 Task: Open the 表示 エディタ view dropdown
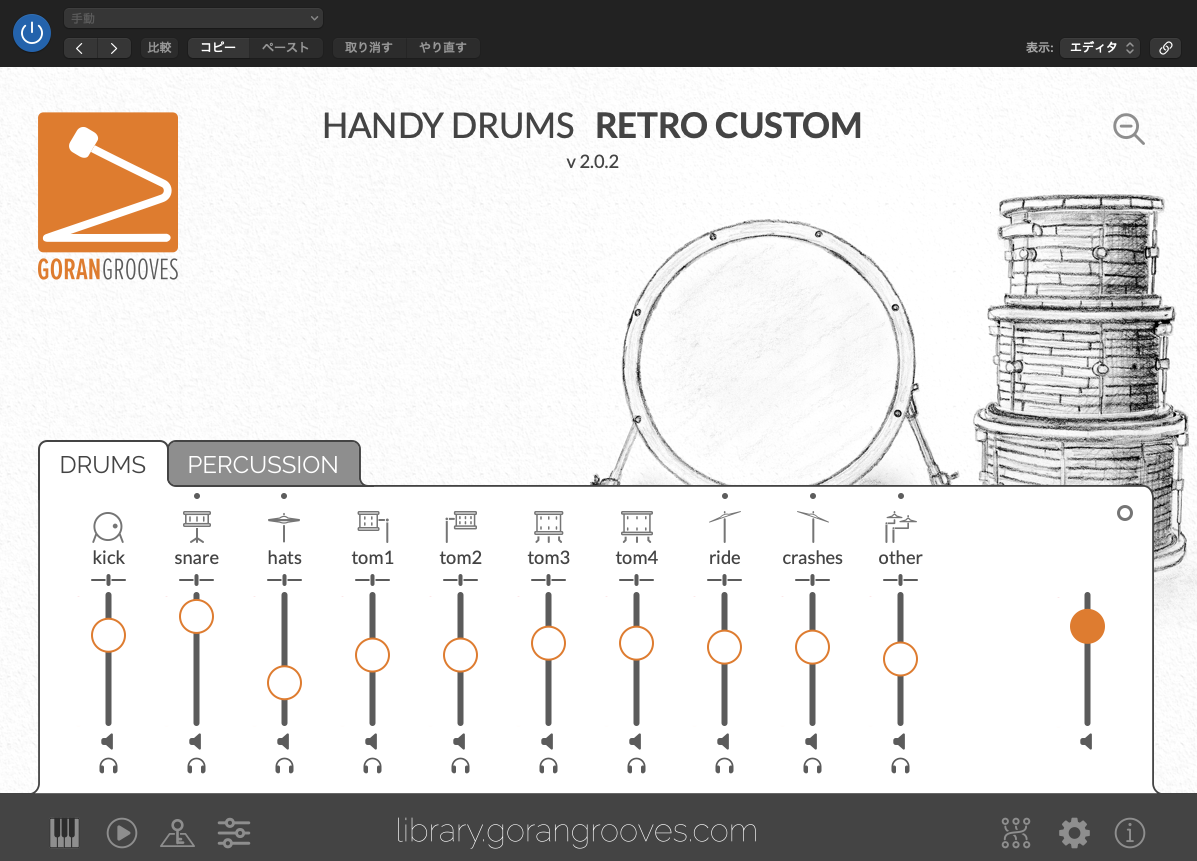[1100, 47]
